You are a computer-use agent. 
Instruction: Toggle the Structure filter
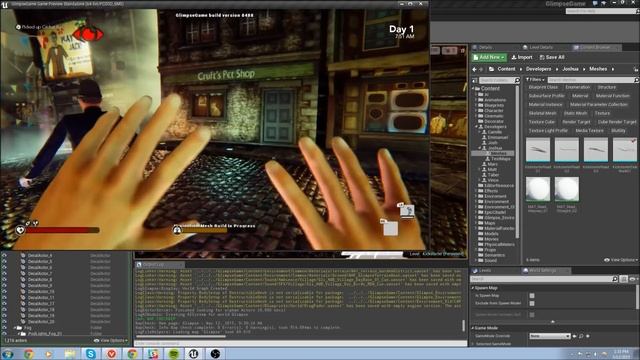point(607,87)
